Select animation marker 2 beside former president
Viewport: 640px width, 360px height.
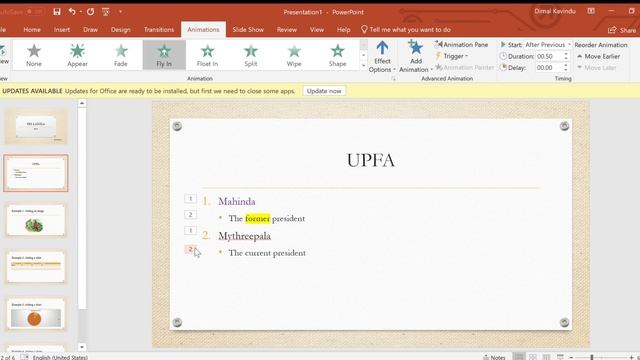[x=190, y=215]
